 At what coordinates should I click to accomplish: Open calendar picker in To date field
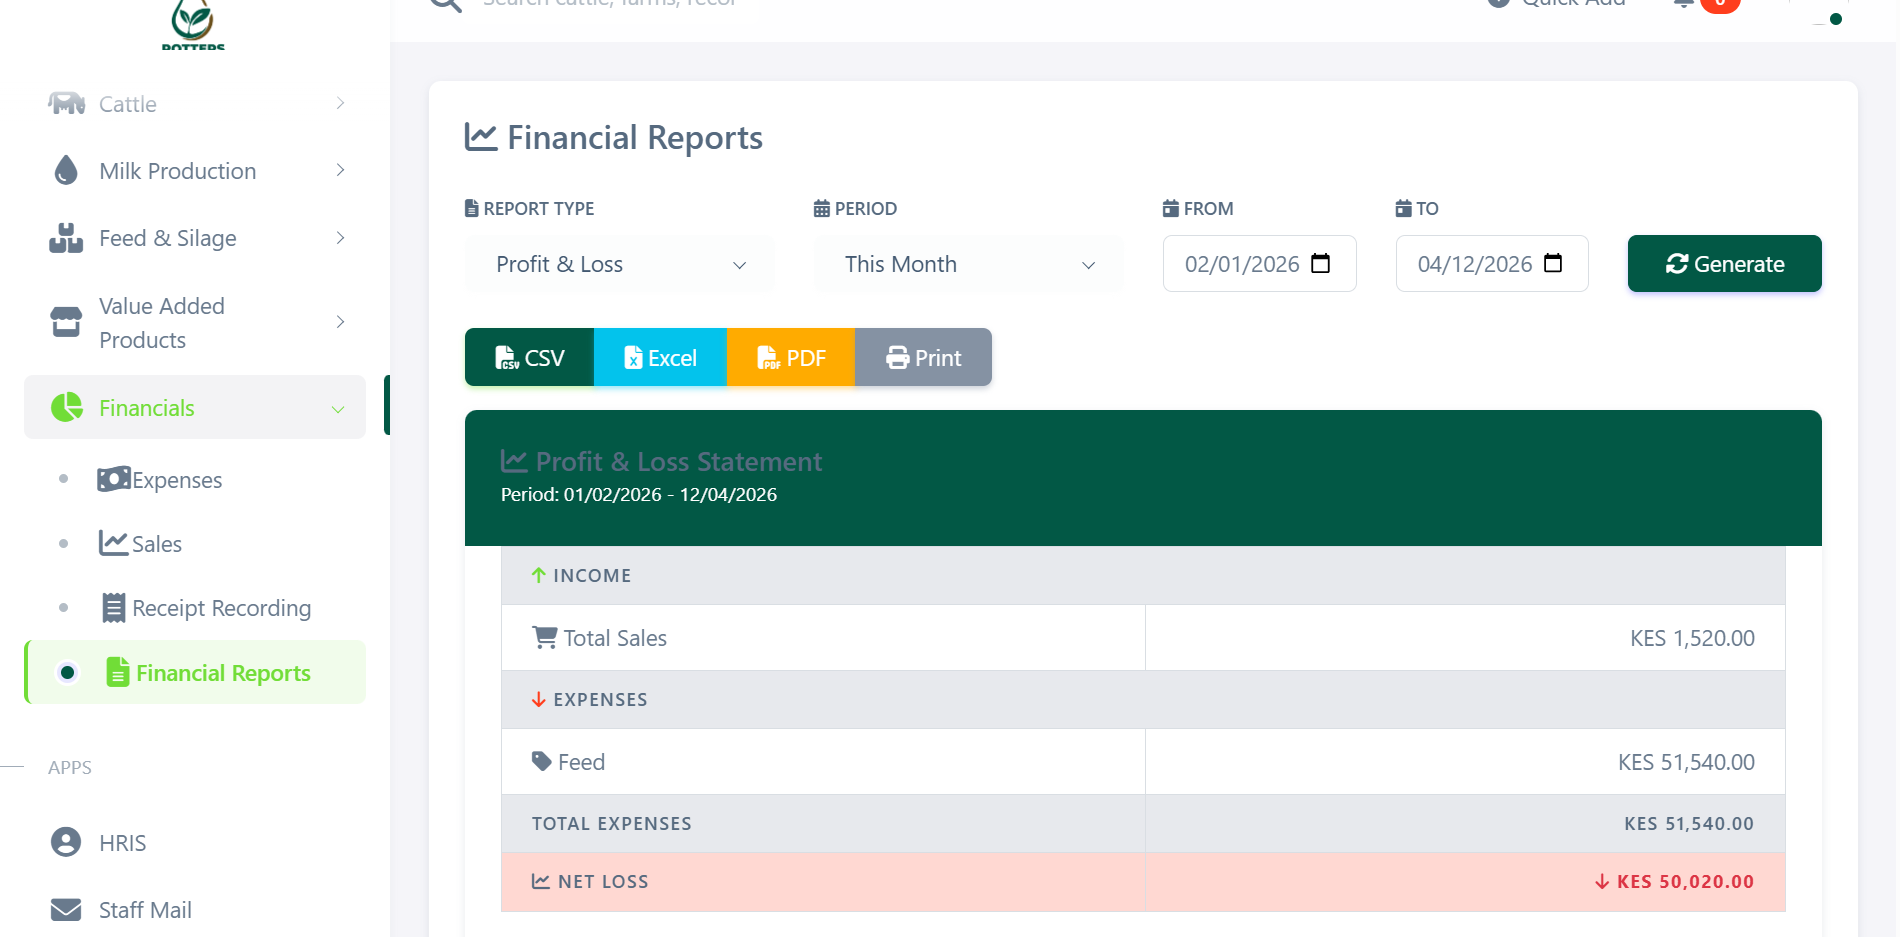point(1552,264)
